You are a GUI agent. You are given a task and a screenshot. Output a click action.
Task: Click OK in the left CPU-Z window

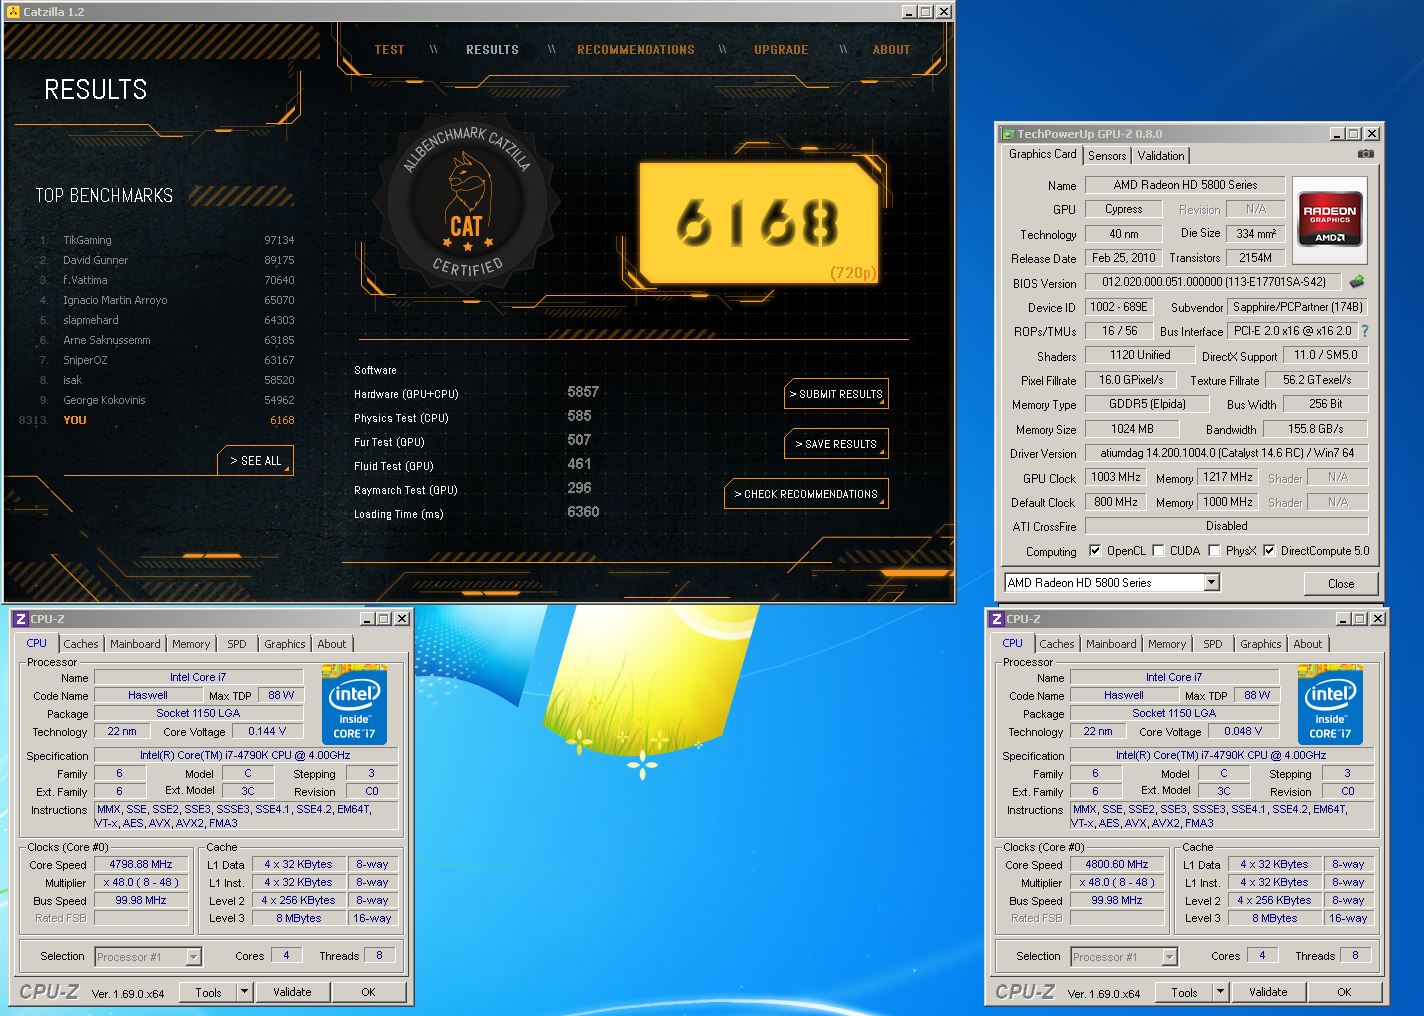coord(368,992)
